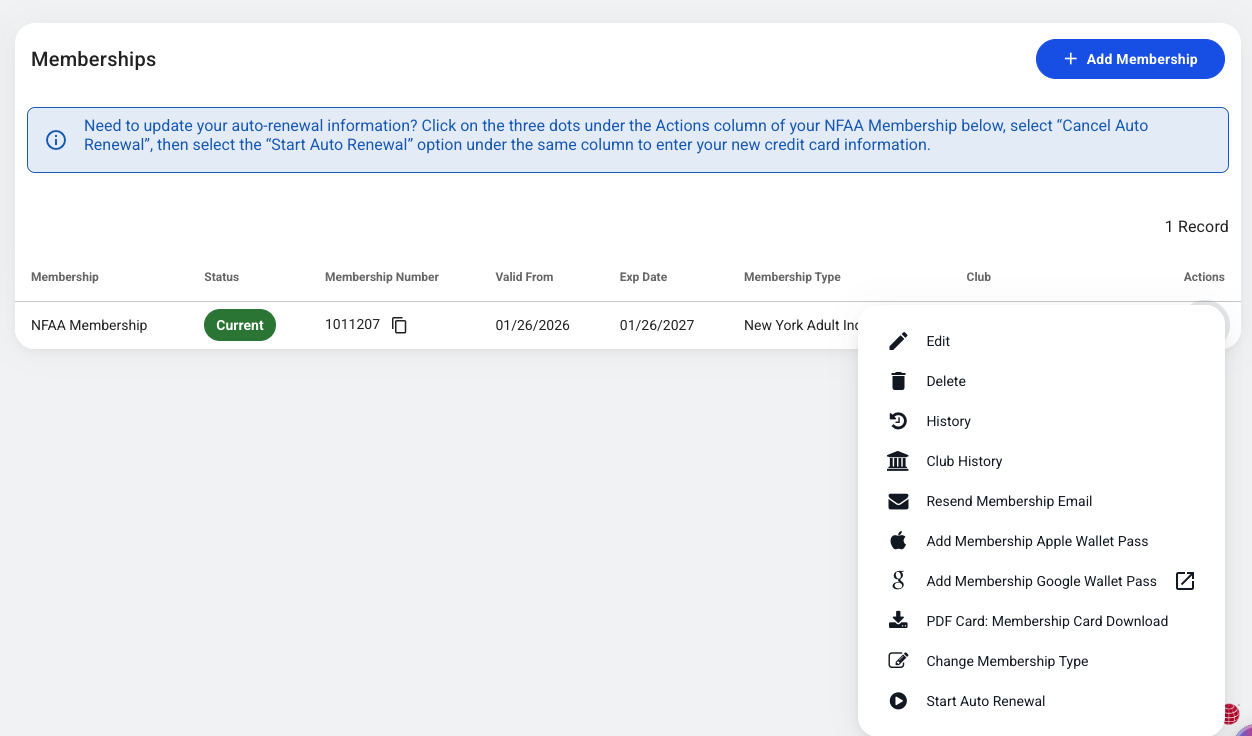
Task: Select Resend Membership Email option
Action: click(x=1009, y=501)
